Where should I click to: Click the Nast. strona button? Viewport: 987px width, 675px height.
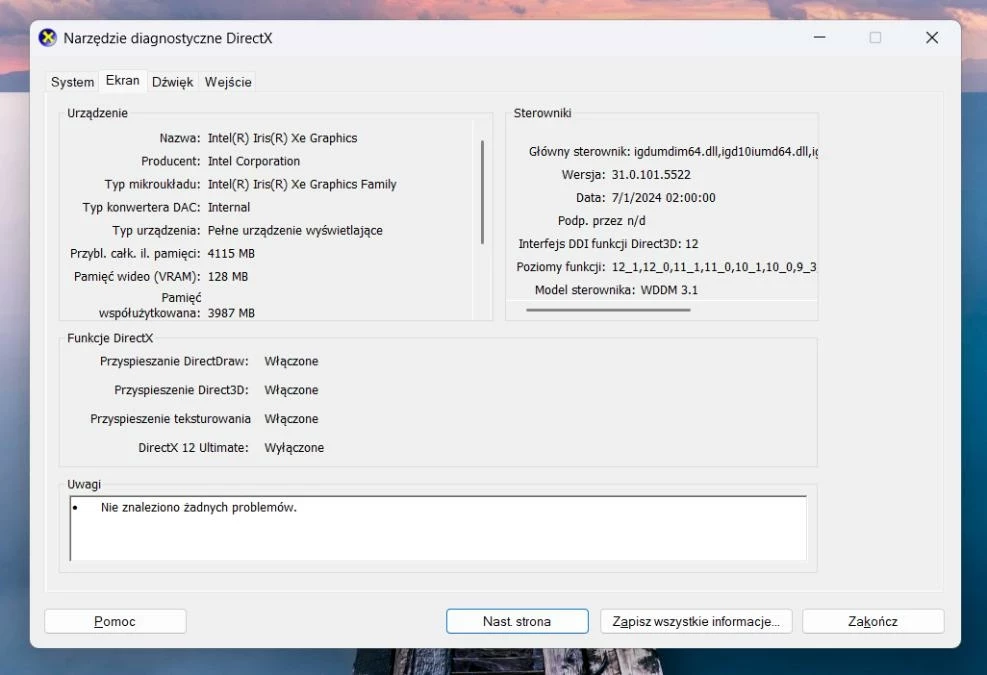(x=517, y=621)
